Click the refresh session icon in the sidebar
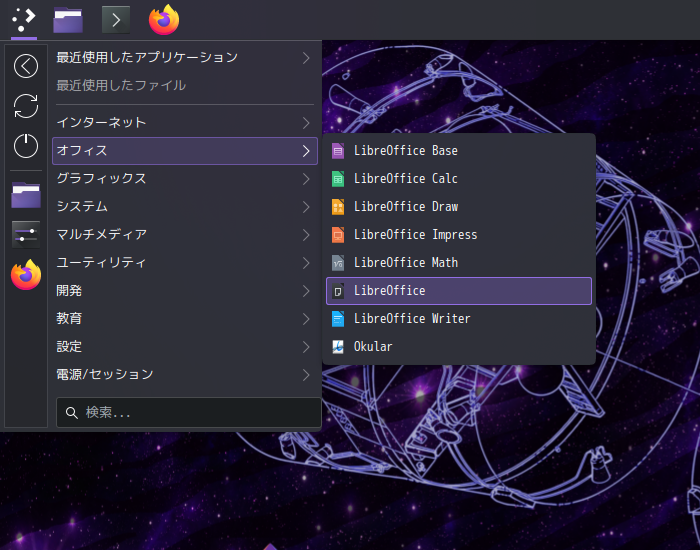 tap(26, 106)
